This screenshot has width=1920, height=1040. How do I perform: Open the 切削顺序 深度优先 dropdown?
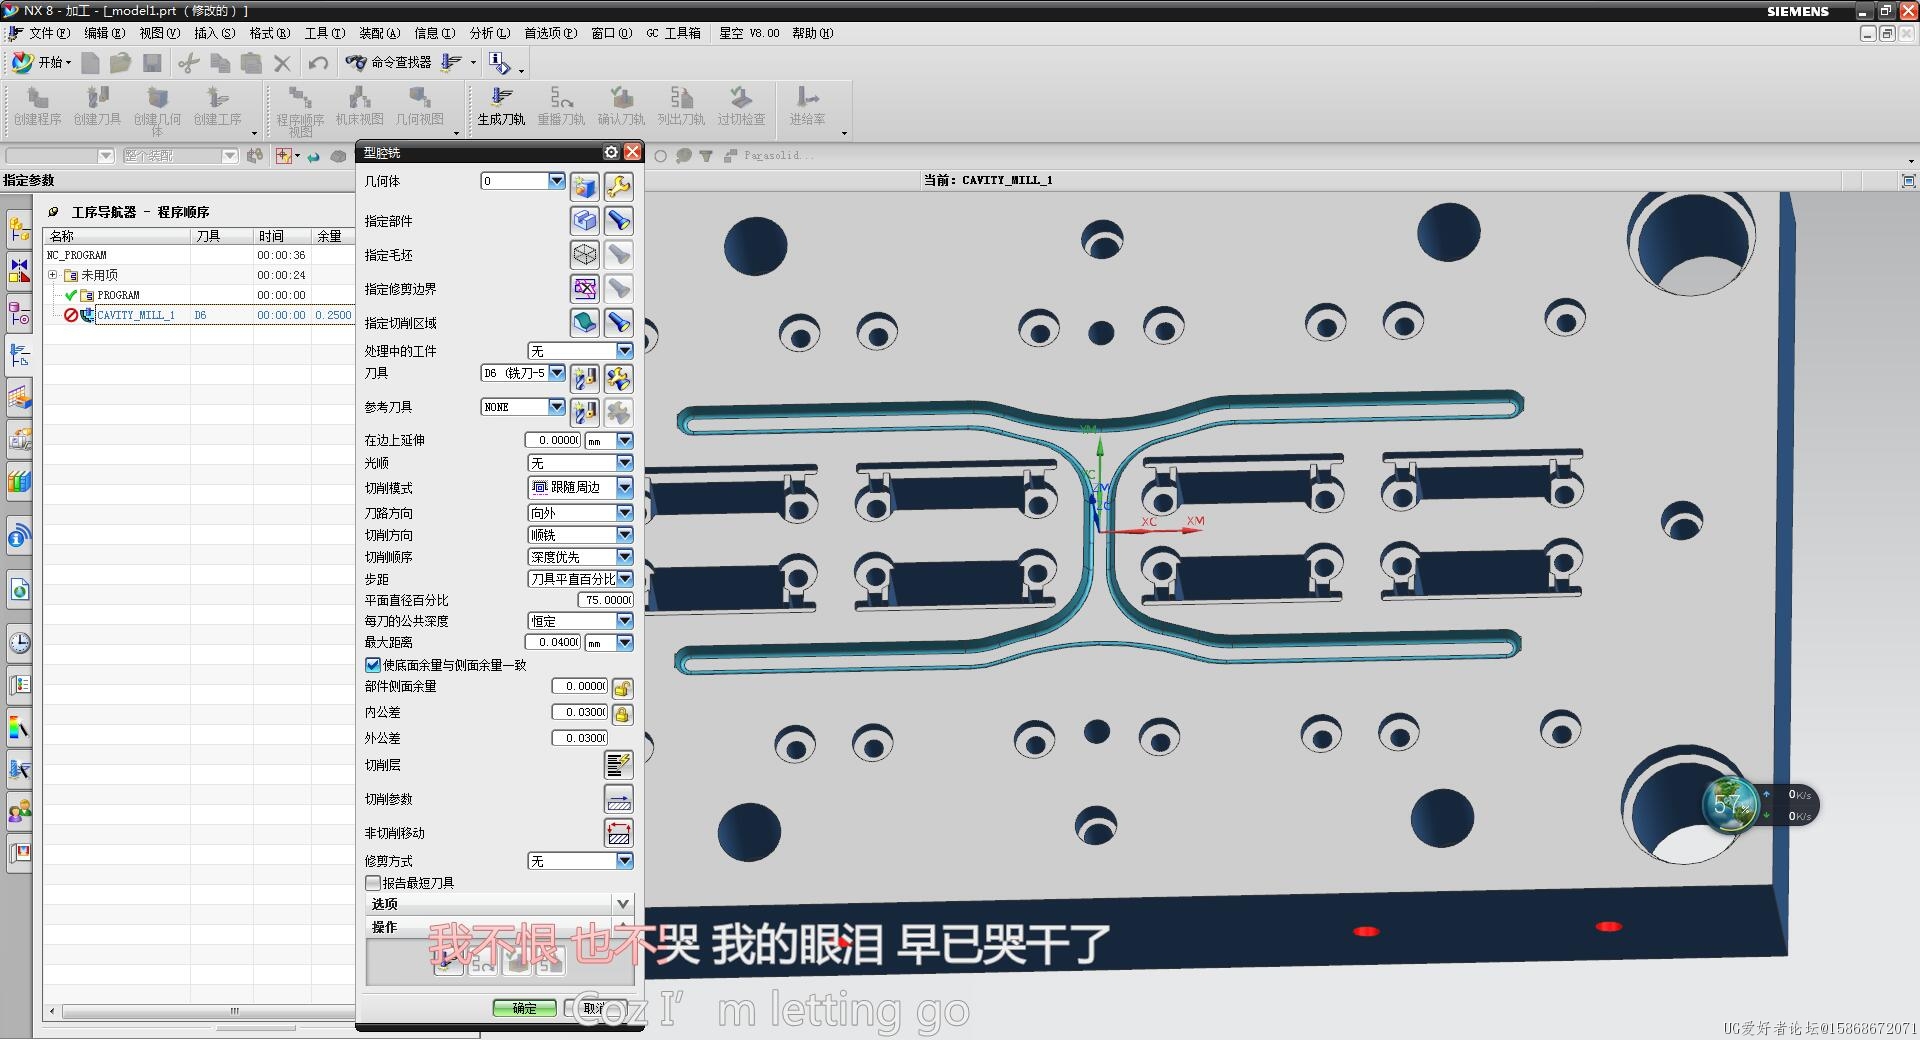point(625,557)
